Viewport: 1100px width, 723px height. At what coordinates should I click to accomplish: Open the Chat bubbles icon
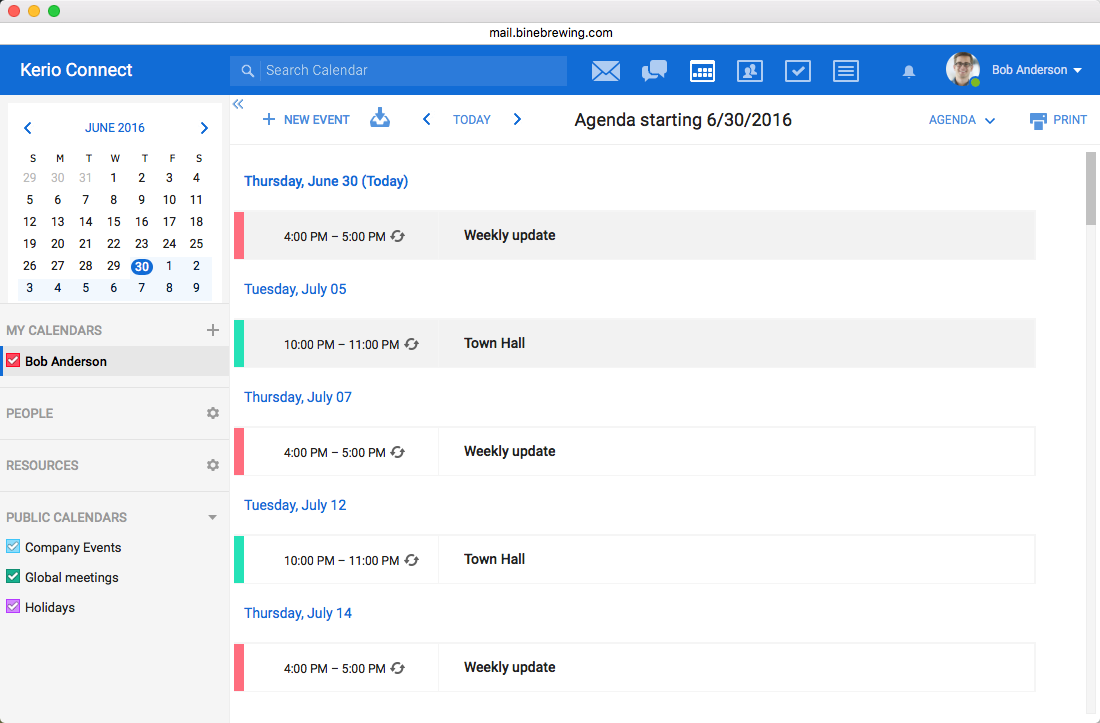point(654,71)
